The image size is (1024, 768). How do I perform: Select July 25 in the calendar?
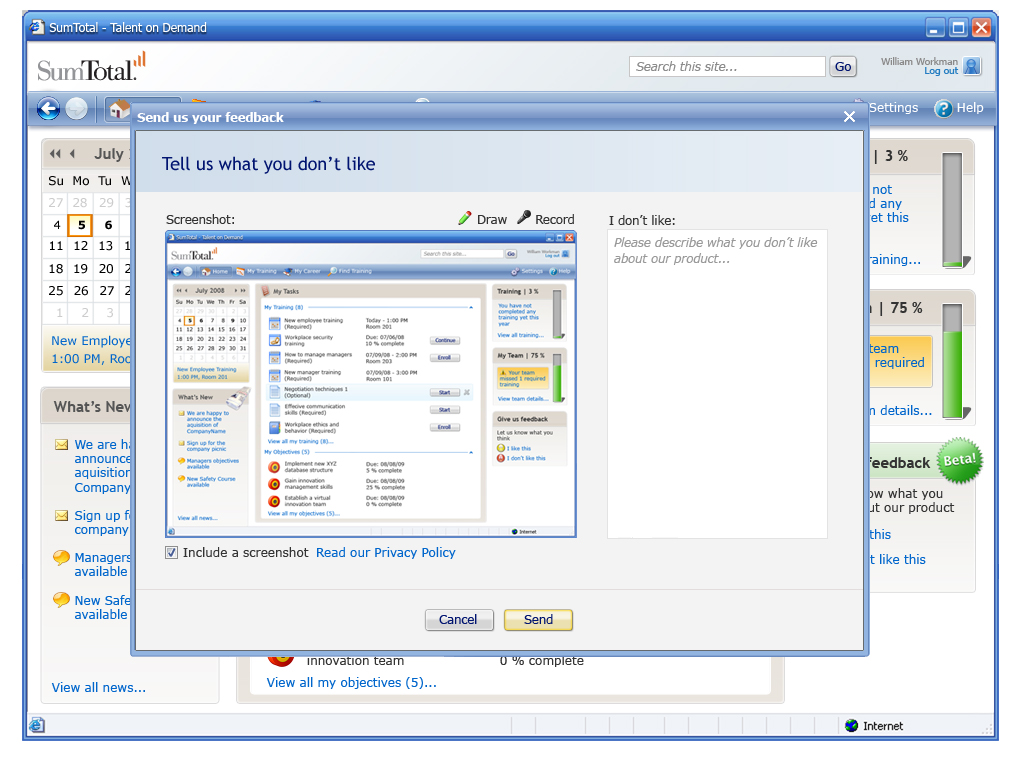pos(56,291)
